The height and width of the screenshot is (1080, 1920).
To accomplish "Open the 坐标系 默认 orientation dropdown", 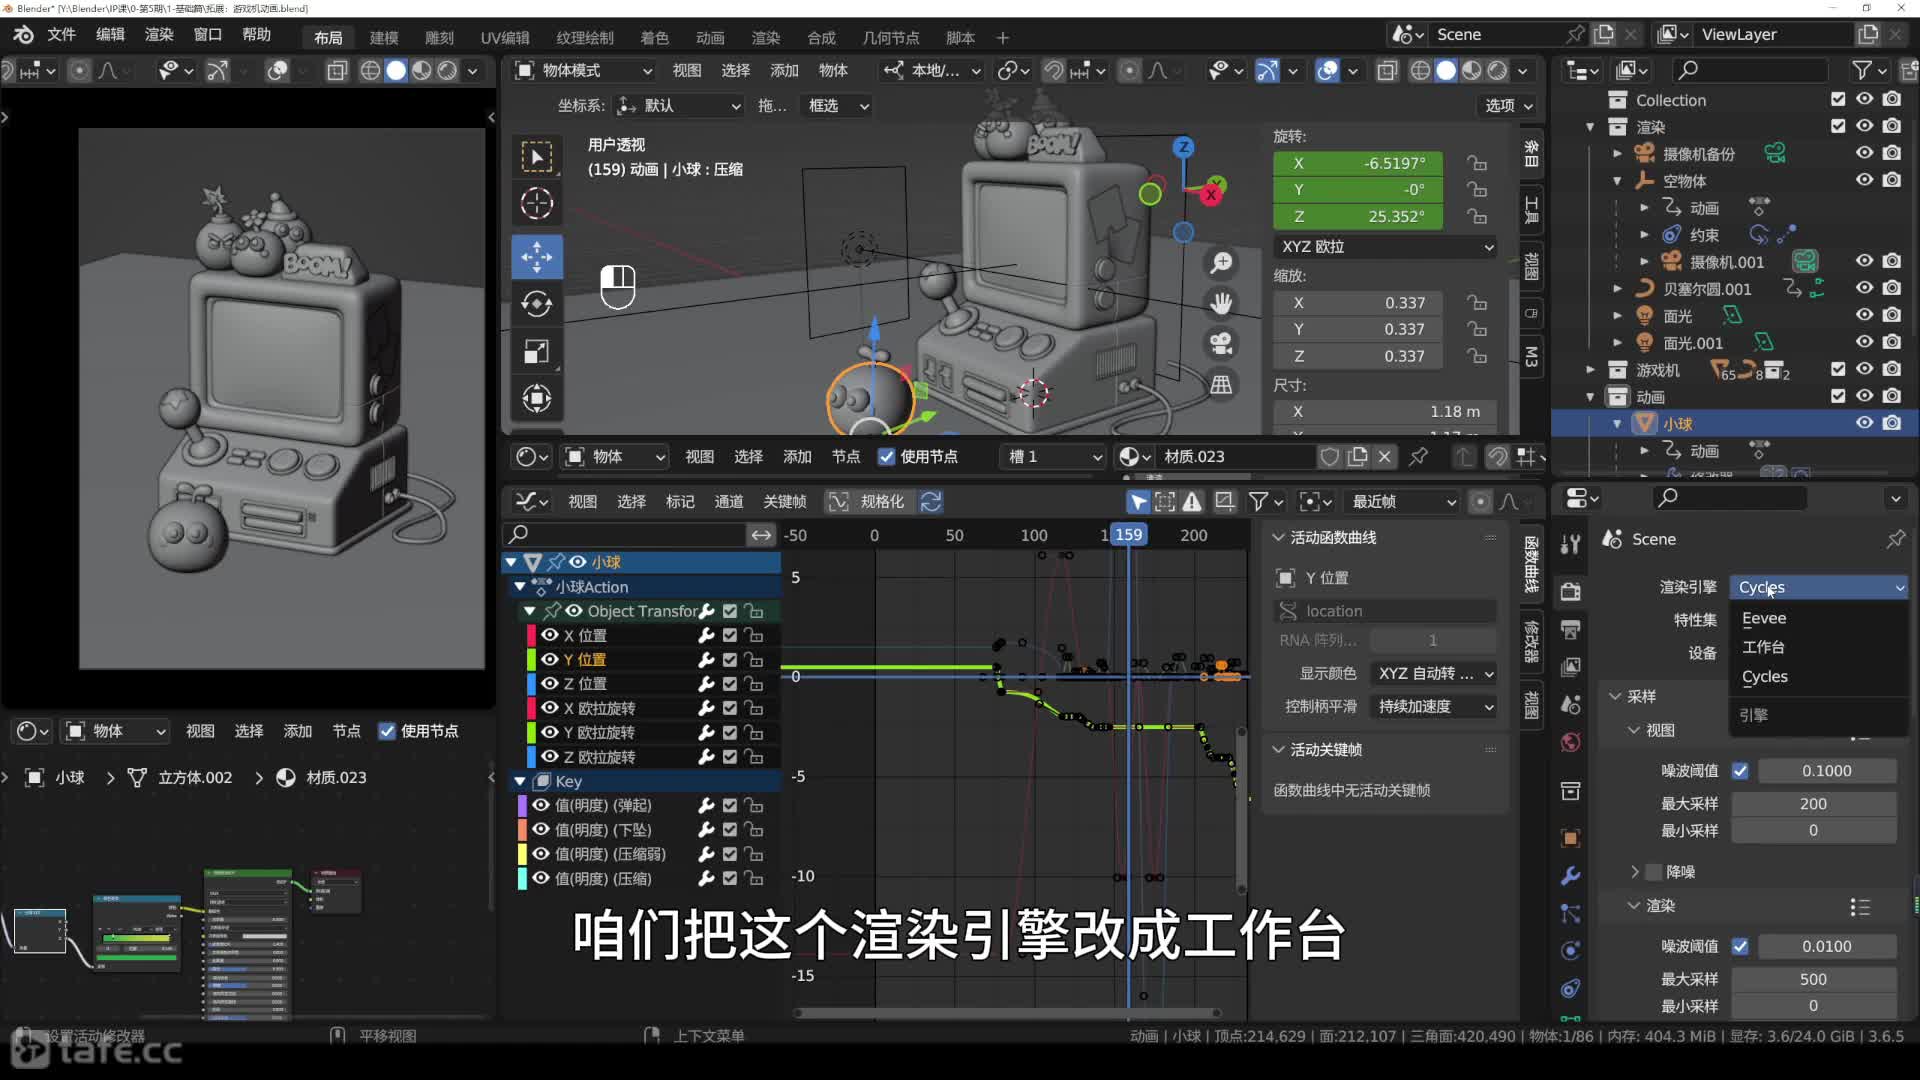I will click(679, 106).
